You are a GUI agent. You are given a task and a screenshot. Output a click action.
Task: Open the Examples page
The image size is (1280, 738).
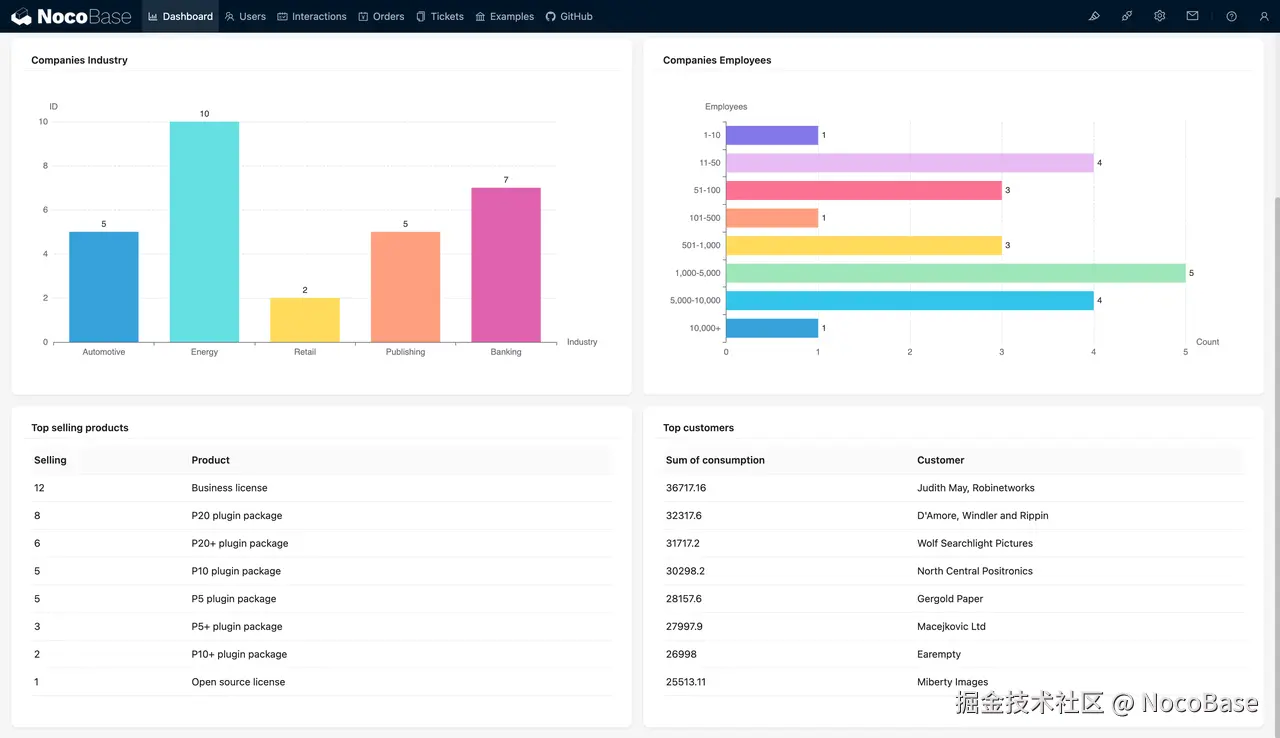pos(504,16)
